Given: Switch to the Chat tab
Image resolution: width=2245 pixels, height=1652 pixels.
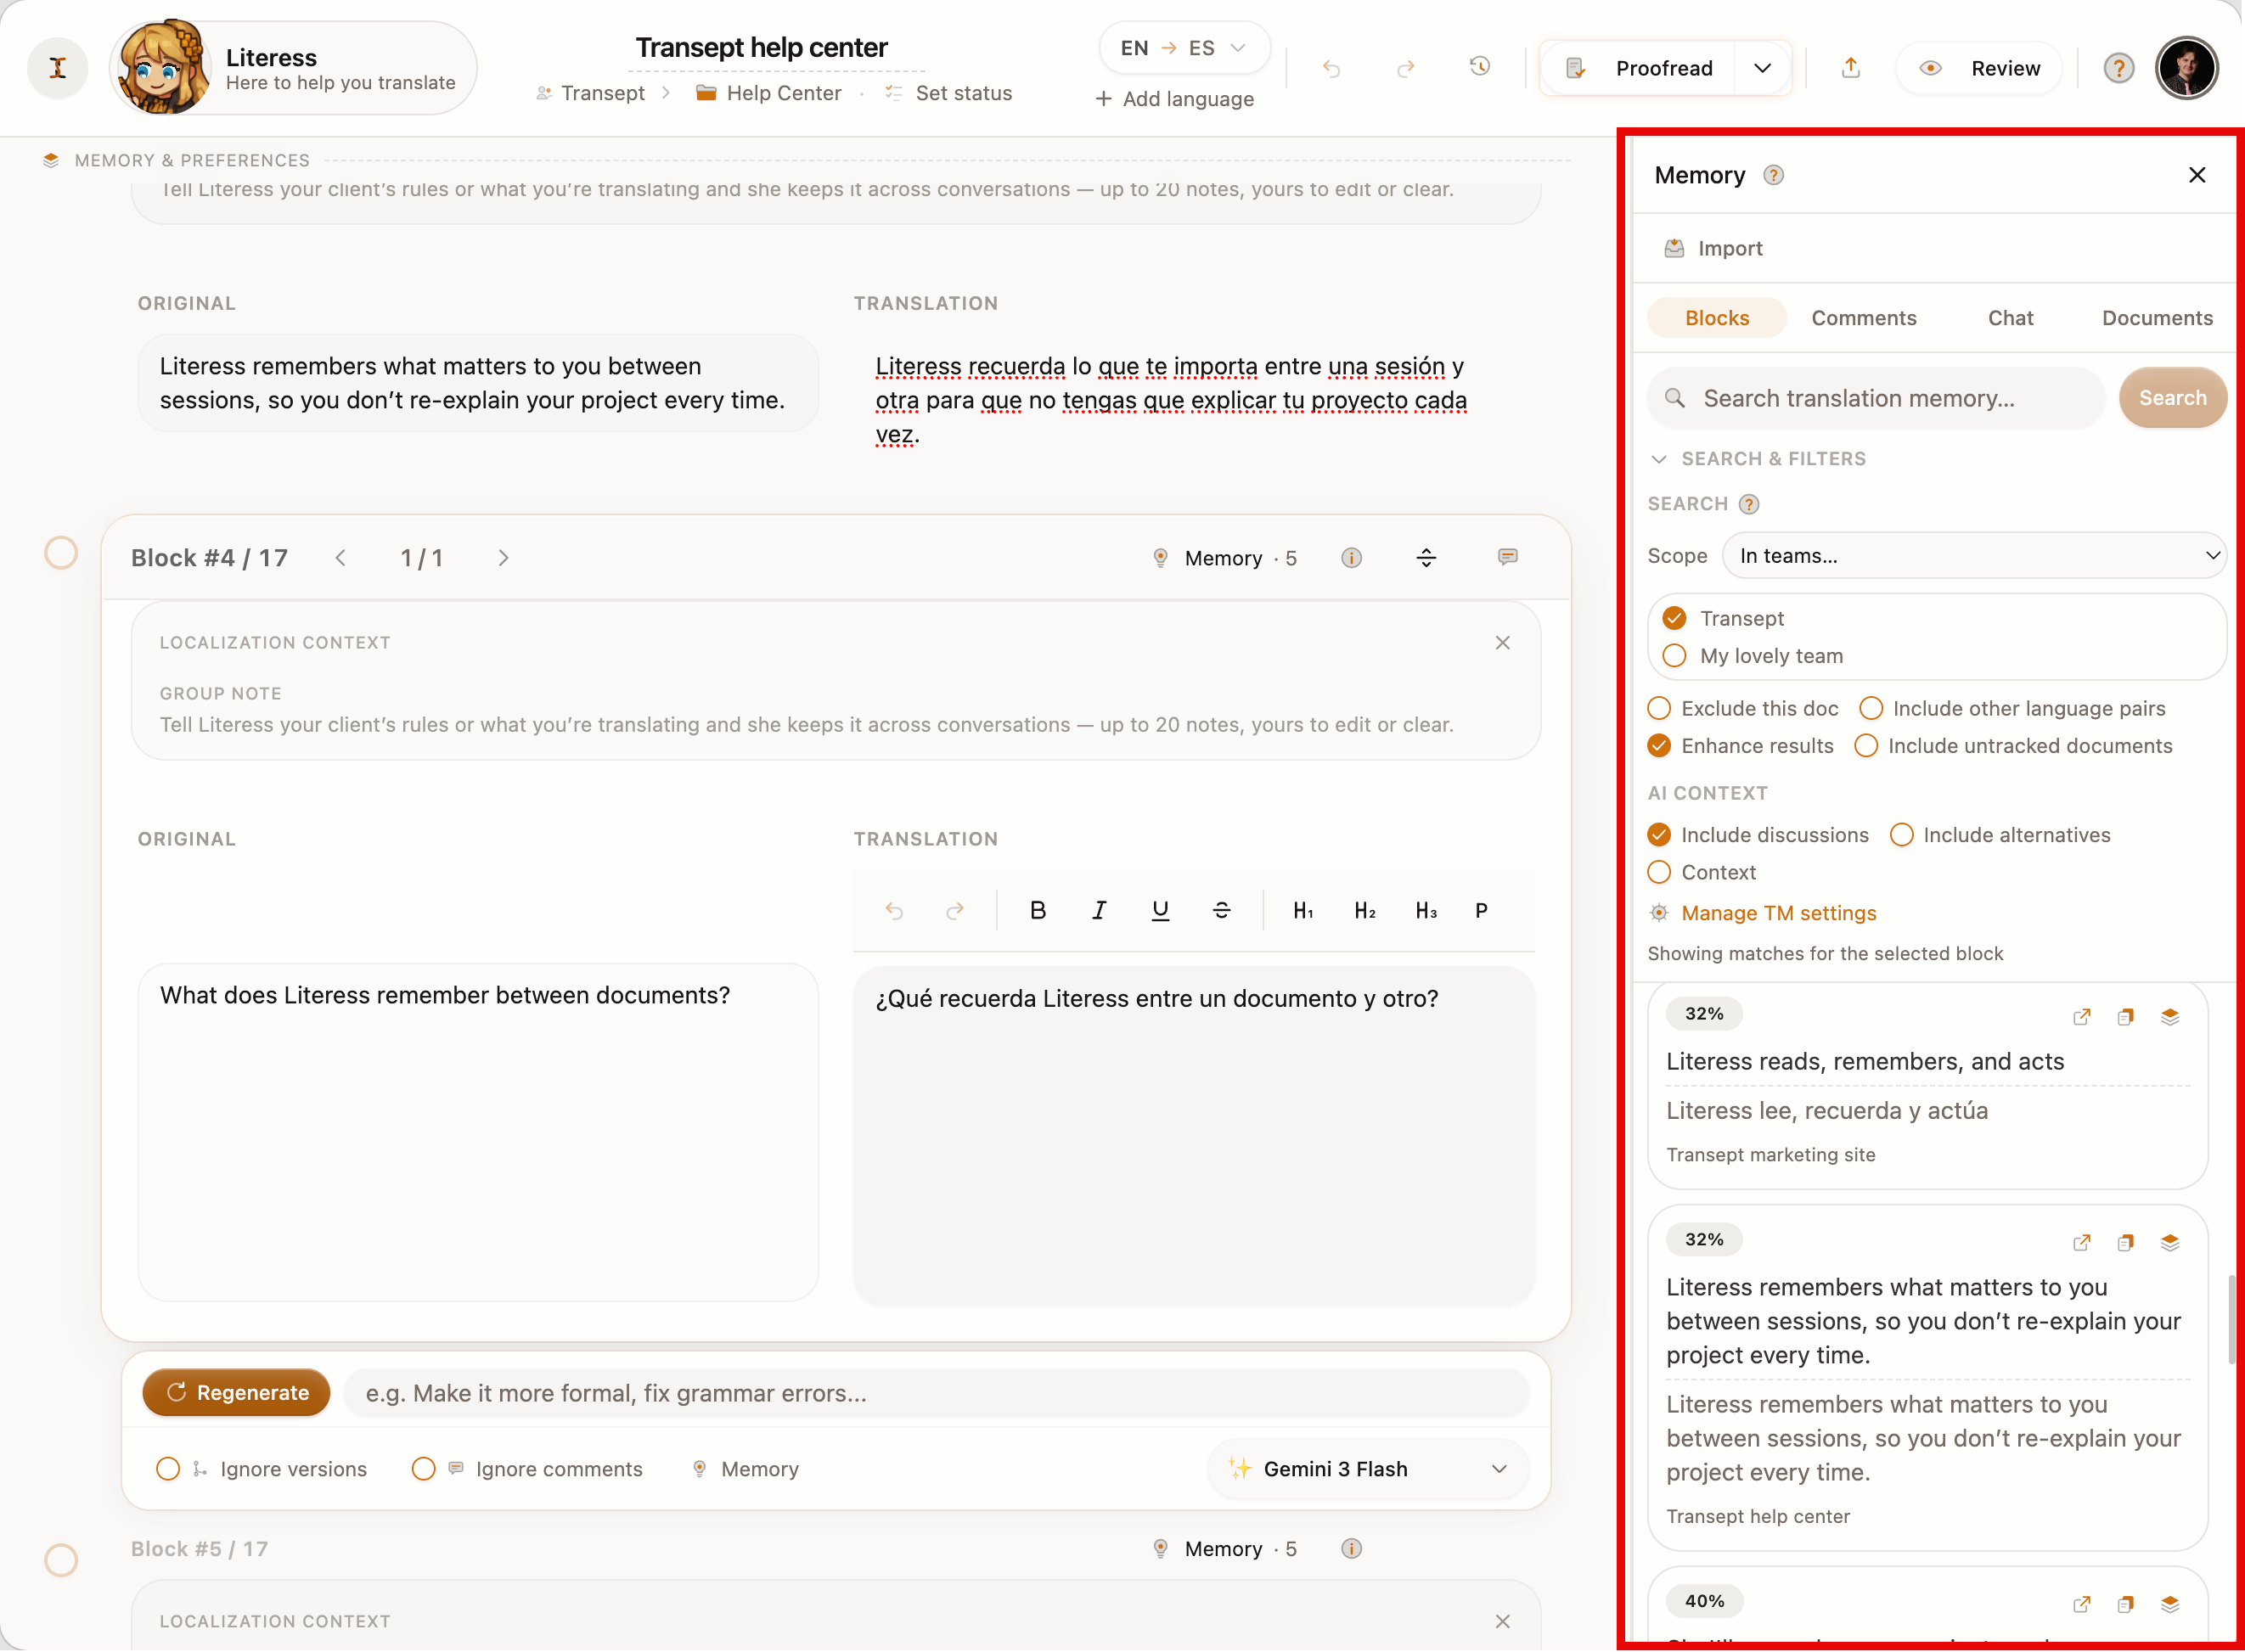Looking at the screenshot, I should click(x=2010, y=318).
